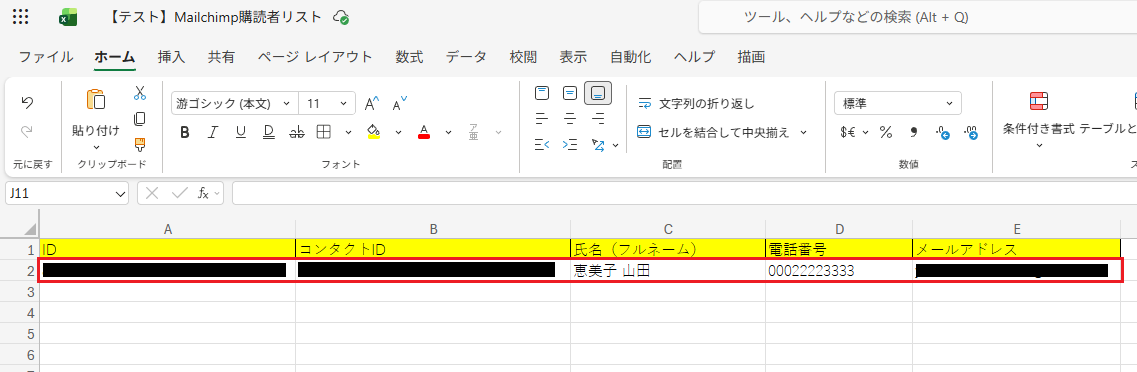Click the select-all corner triangle

(x=30, y=229)
